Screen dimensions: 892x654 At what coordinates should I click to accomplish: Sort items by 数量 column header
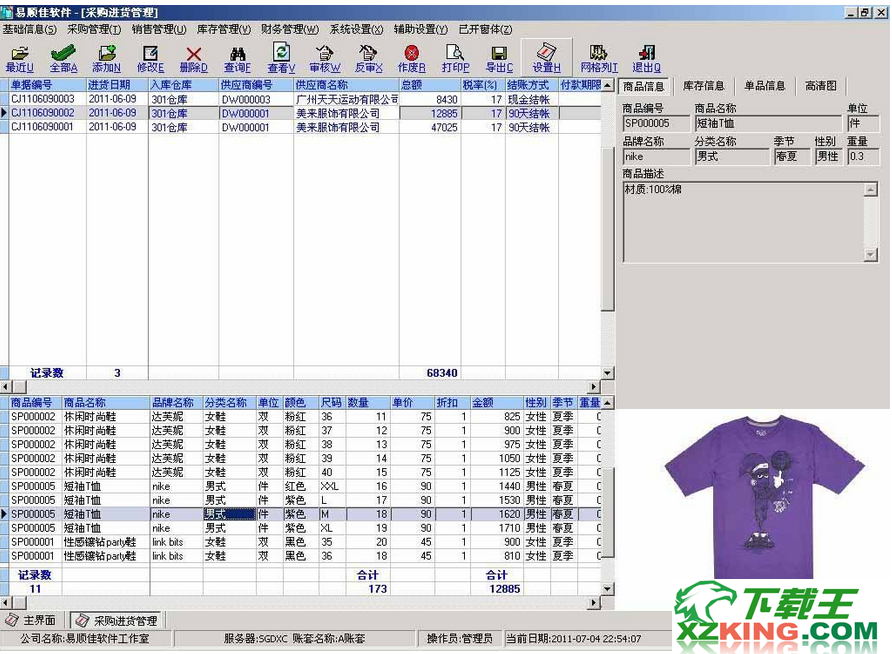[367, 403]
